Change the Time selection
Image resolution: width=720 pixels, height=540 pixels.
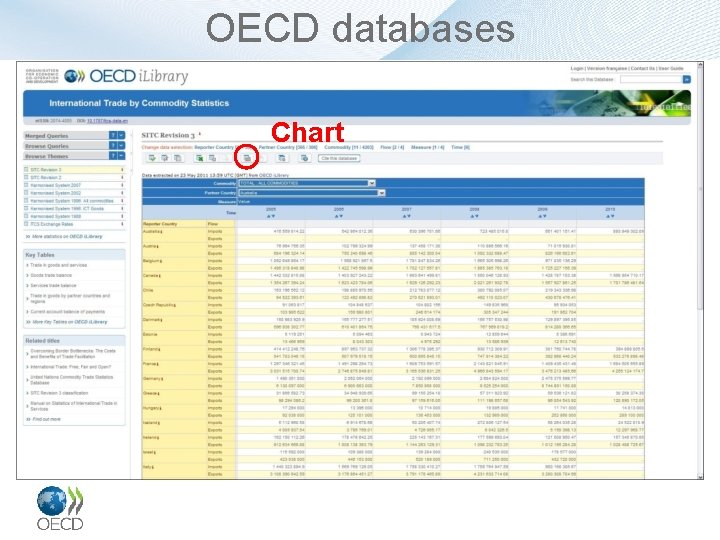[461, 147]
